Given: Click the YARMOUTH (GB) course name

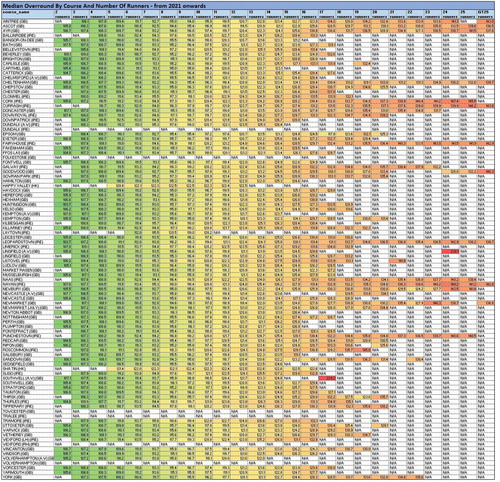Looking at the screenshot, I should (x=17, y=472).
